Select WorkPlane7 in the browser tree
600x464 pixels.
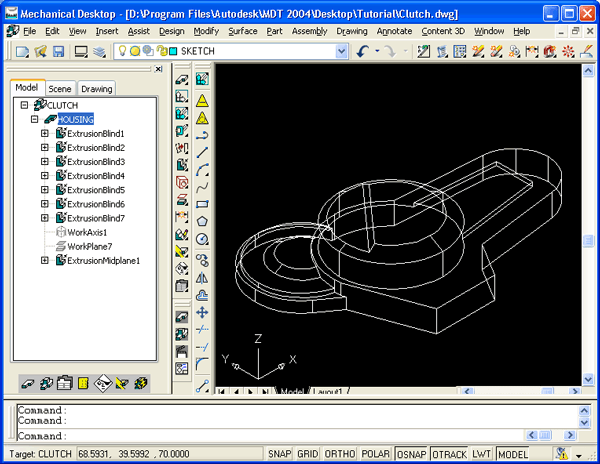[88, 246]
